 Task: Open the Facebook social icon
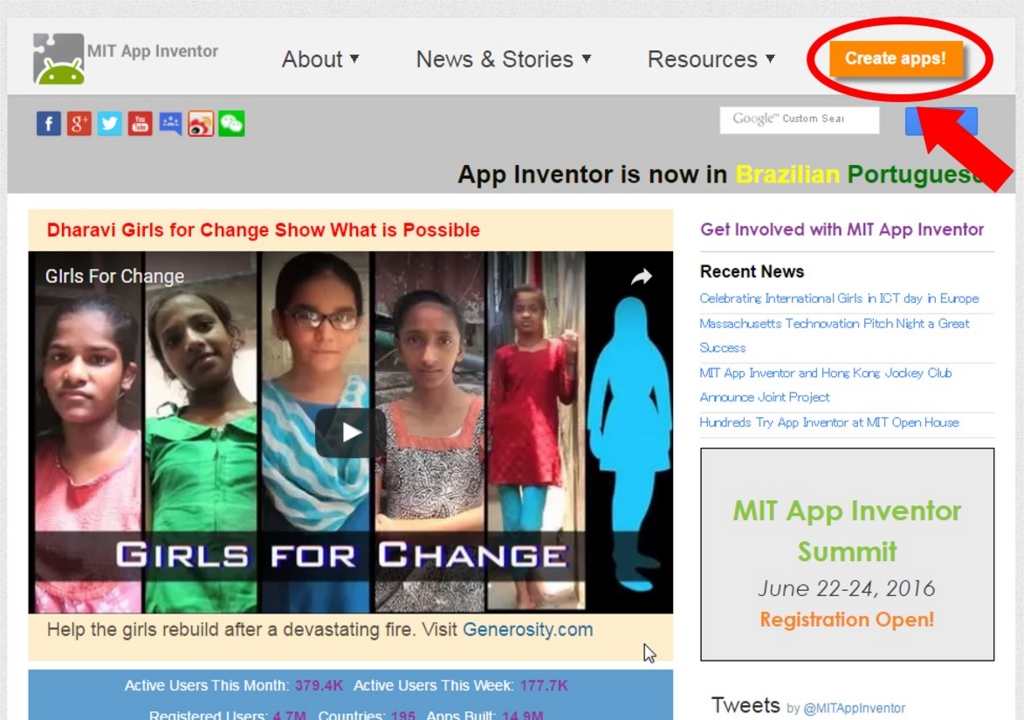48,123
